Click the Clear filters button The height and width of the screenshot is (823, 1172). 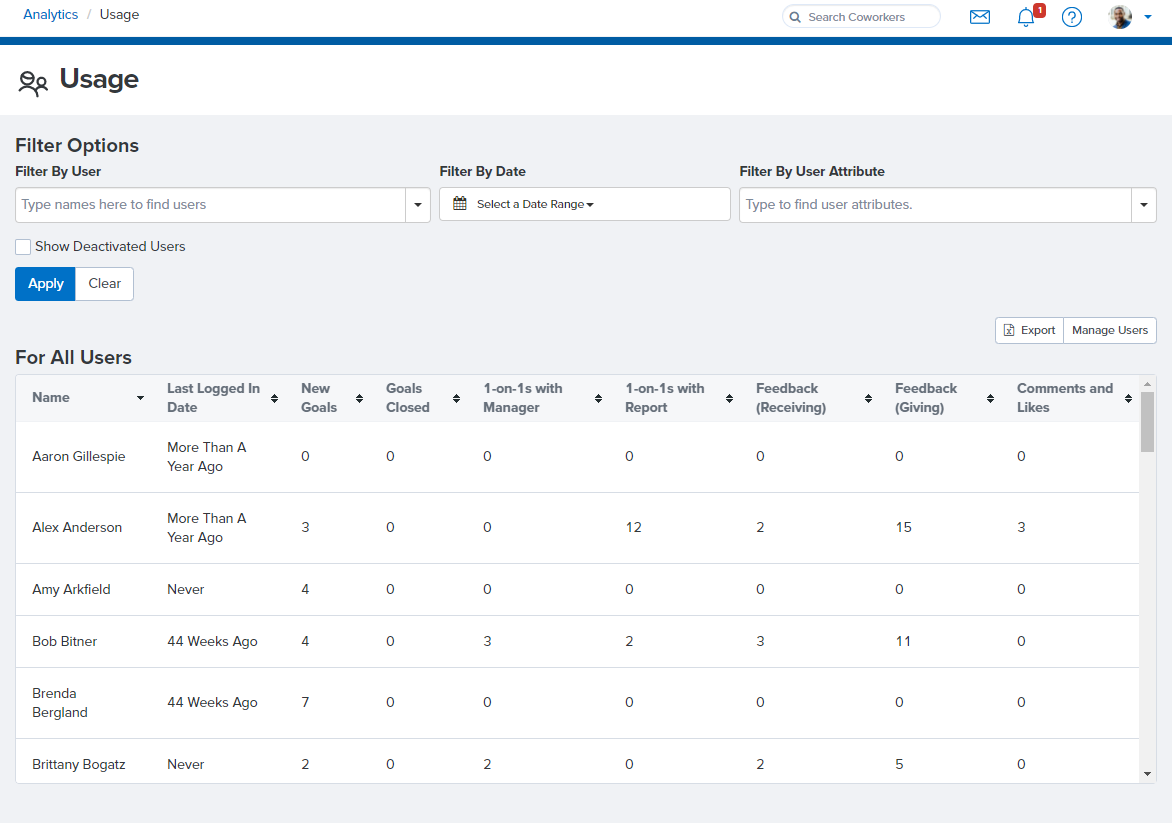[104, 284]
